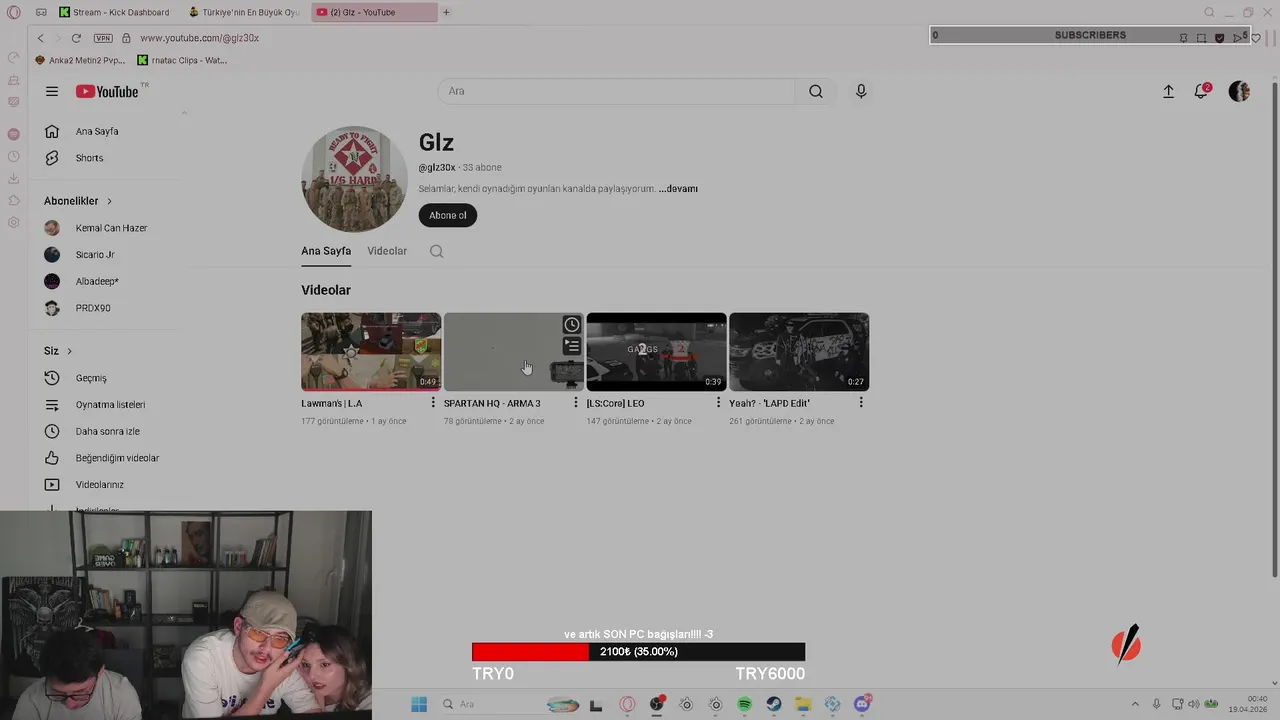Switch to Türkiye'nin En Büyük browser tab

coord(244,12)
